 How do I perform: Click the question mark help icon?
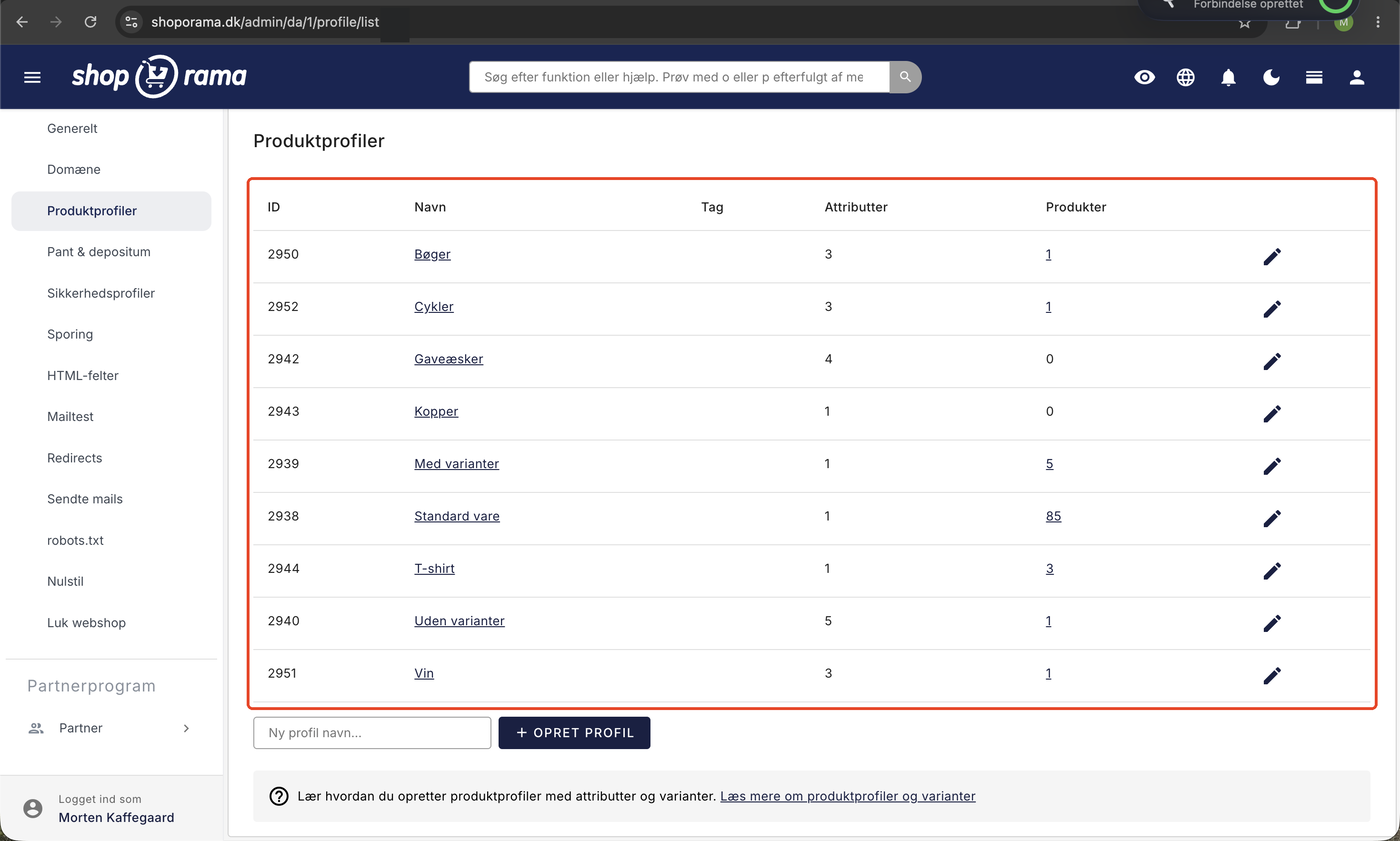point(280,796)
